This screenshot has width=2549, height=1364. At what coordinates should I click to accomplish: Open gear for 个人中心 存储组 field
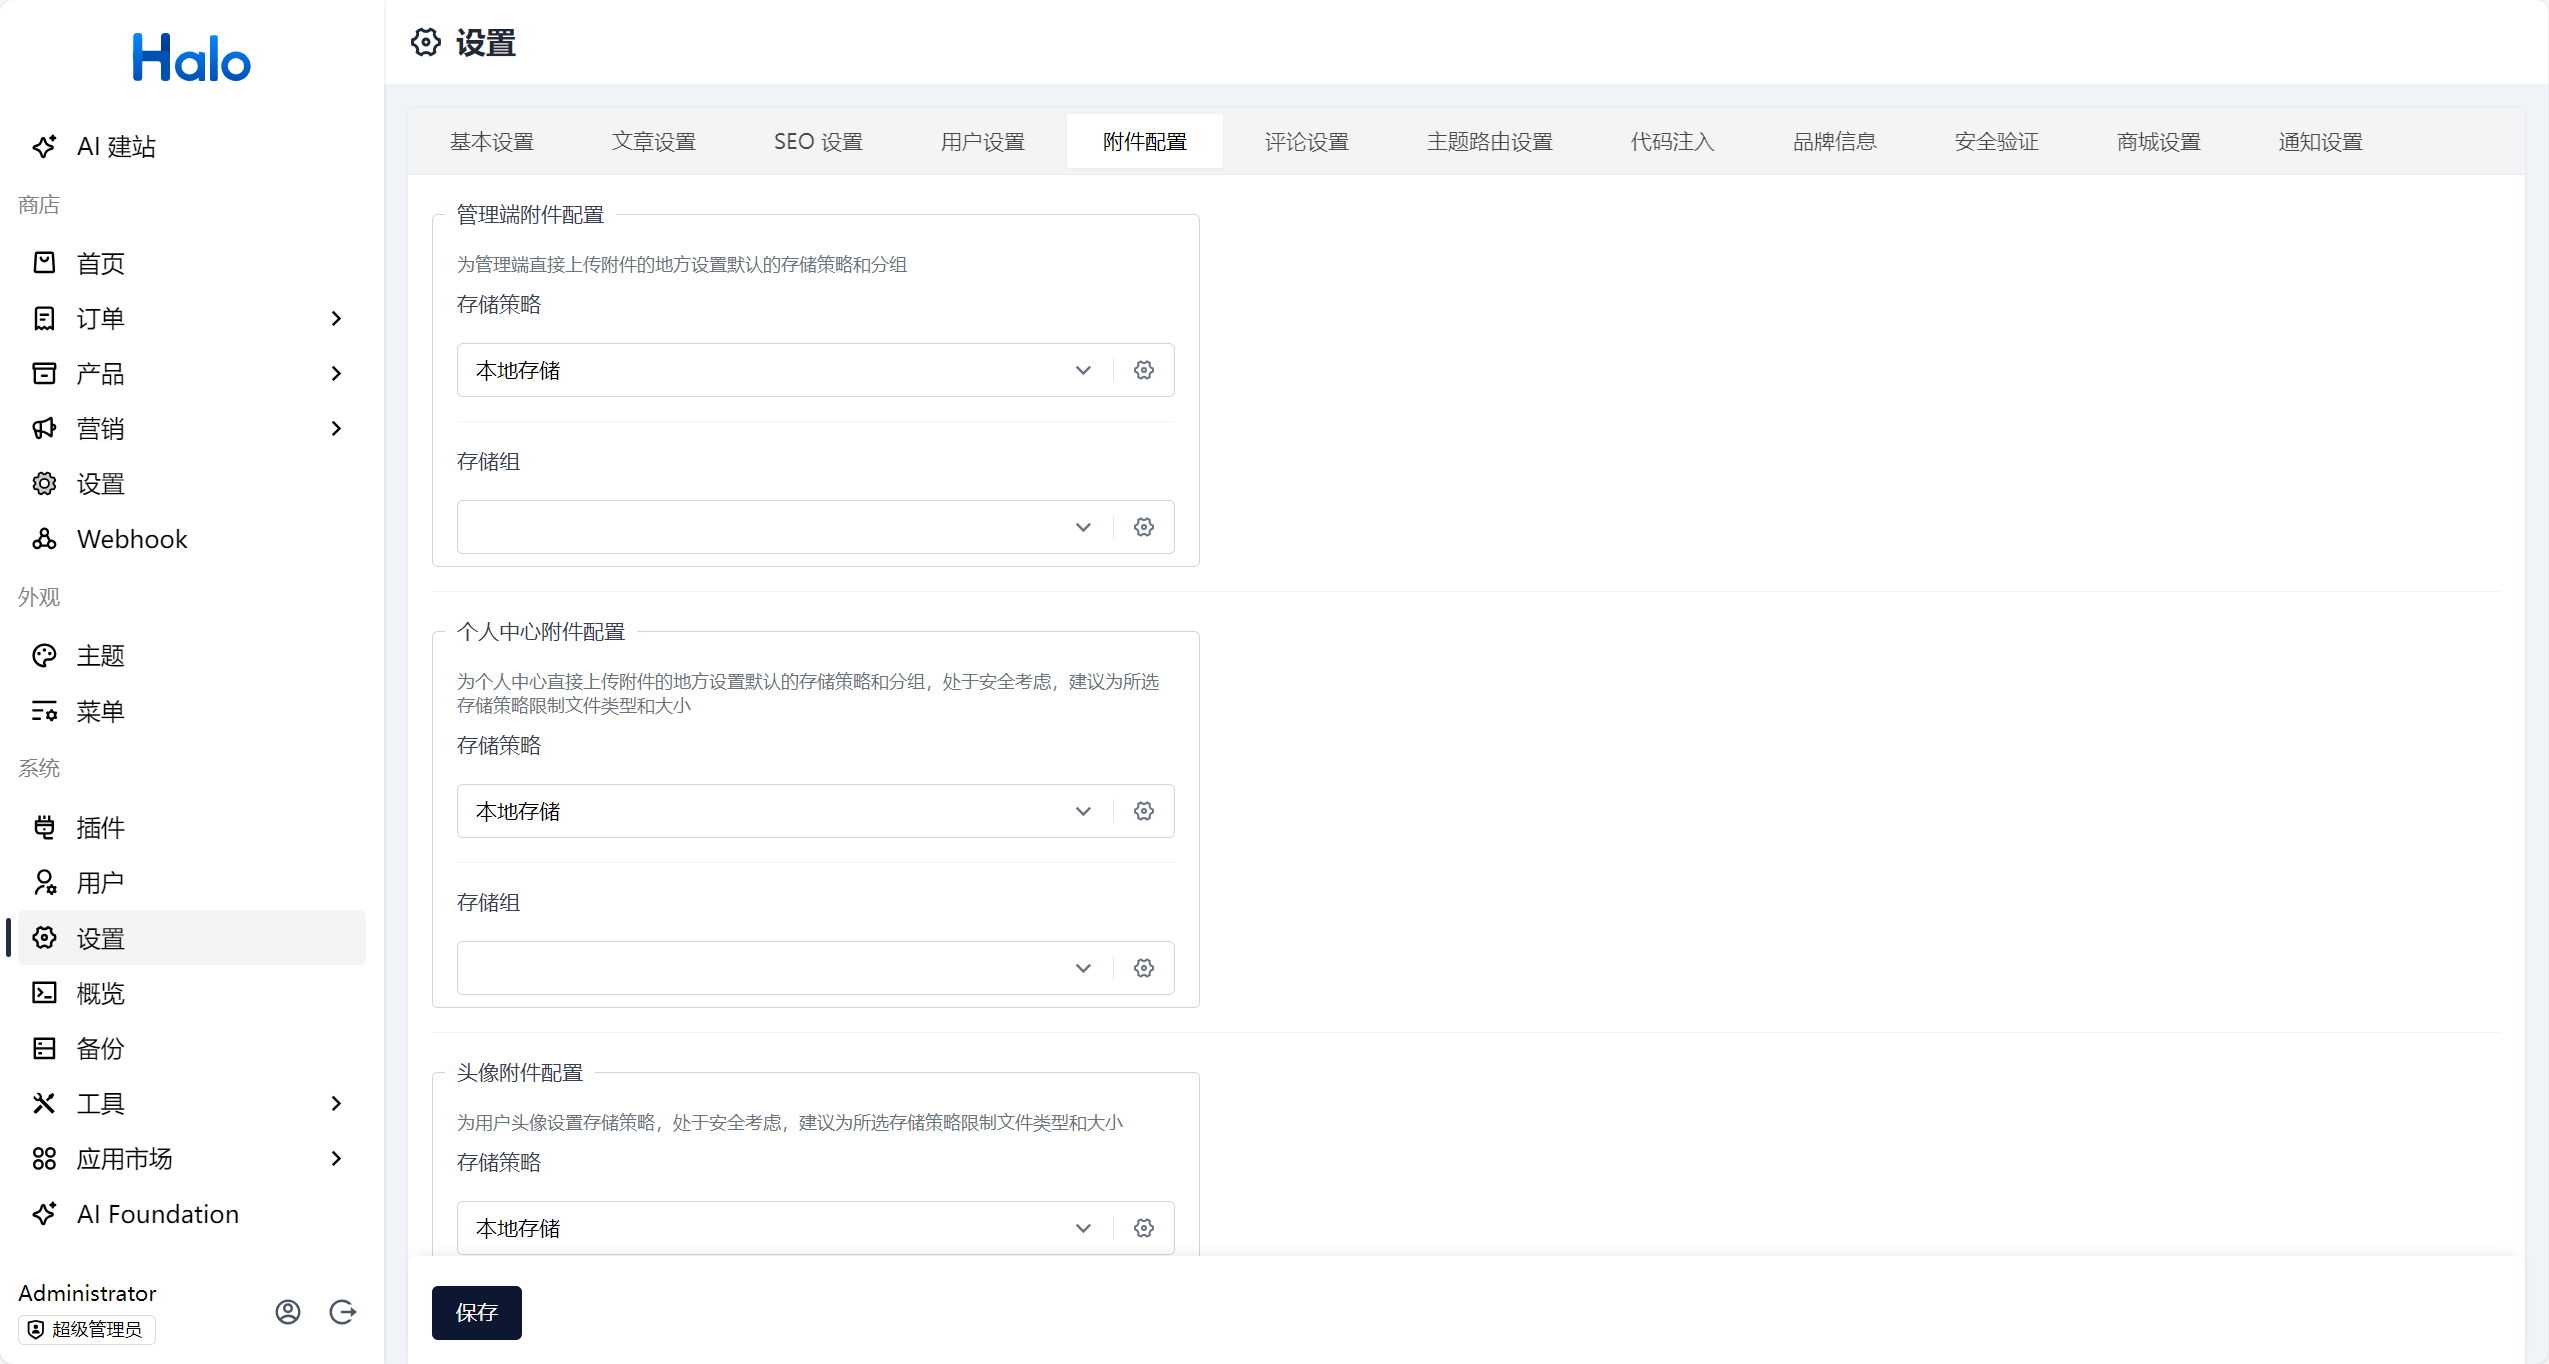pyautogui.click(x=1144, y=968)
